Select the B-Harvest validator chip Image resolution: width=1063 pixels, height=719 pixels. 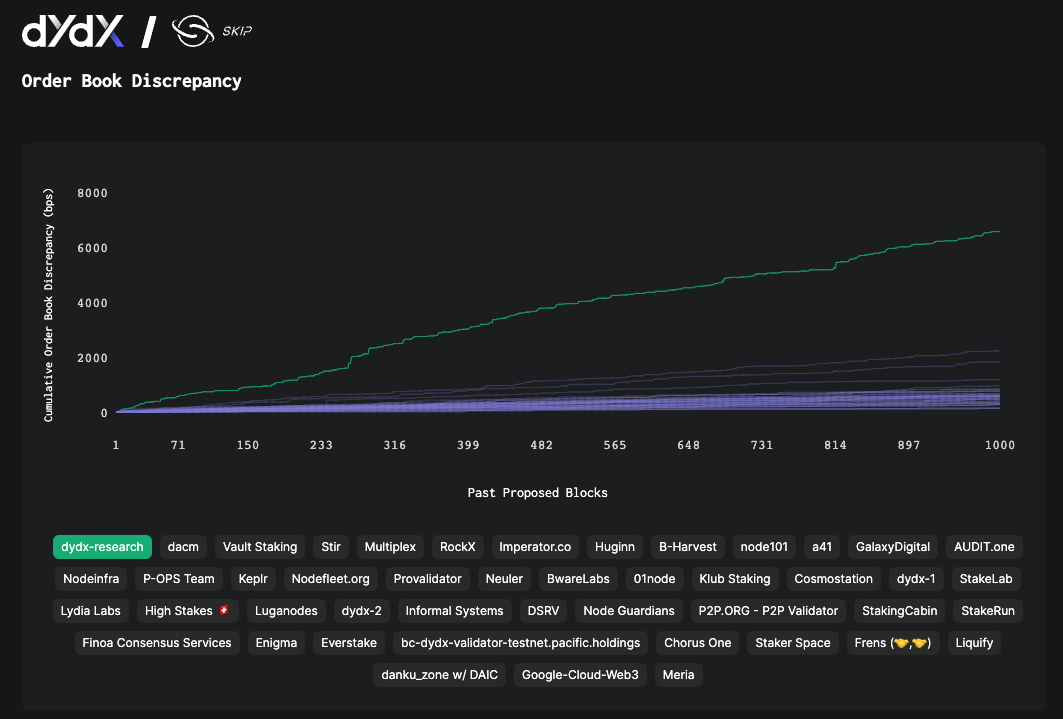click(x=687, y=547)
